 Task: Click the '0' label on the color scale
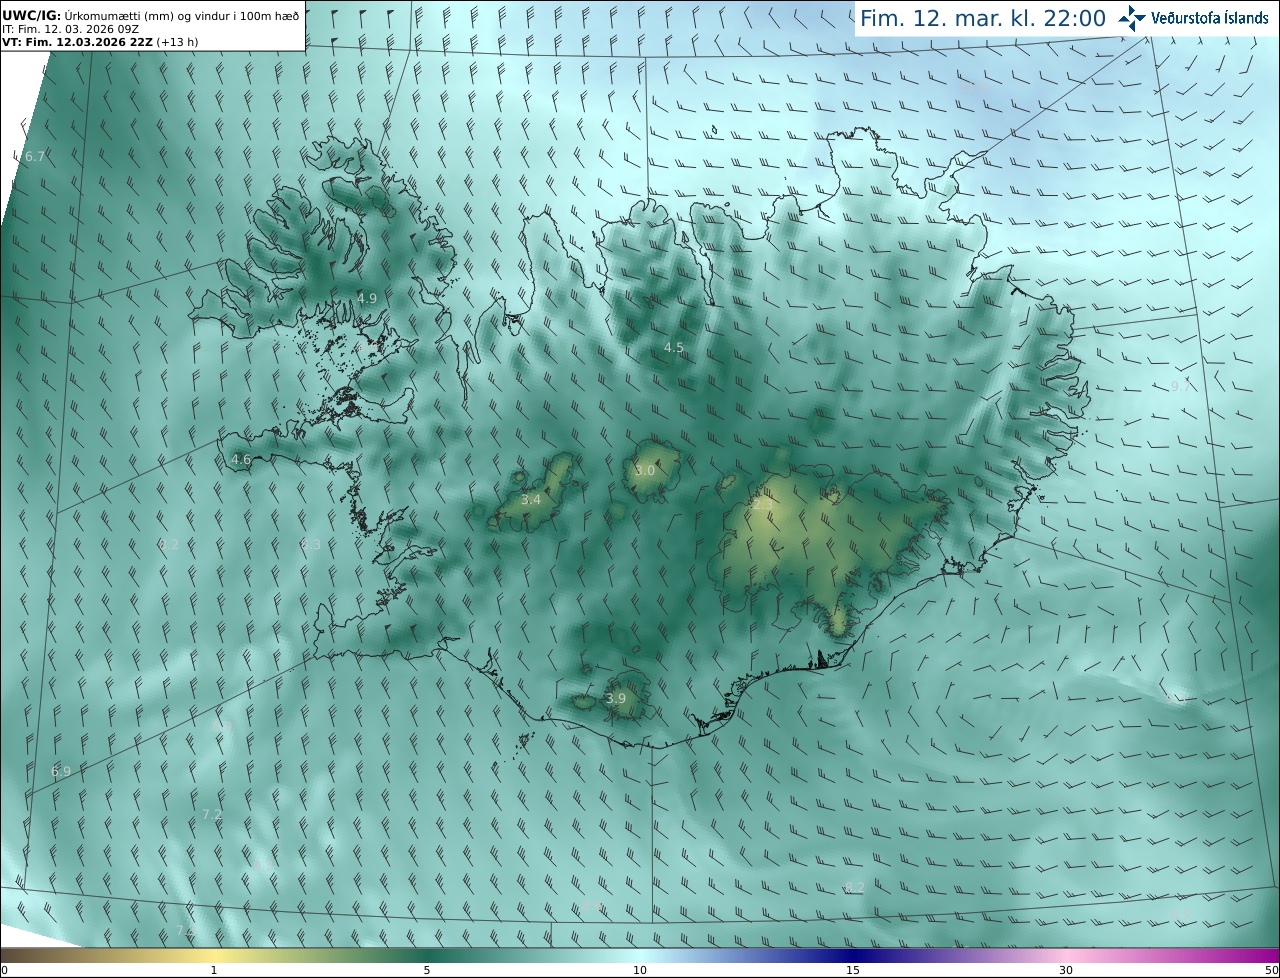pyautogui.click(x=3, y=970)
